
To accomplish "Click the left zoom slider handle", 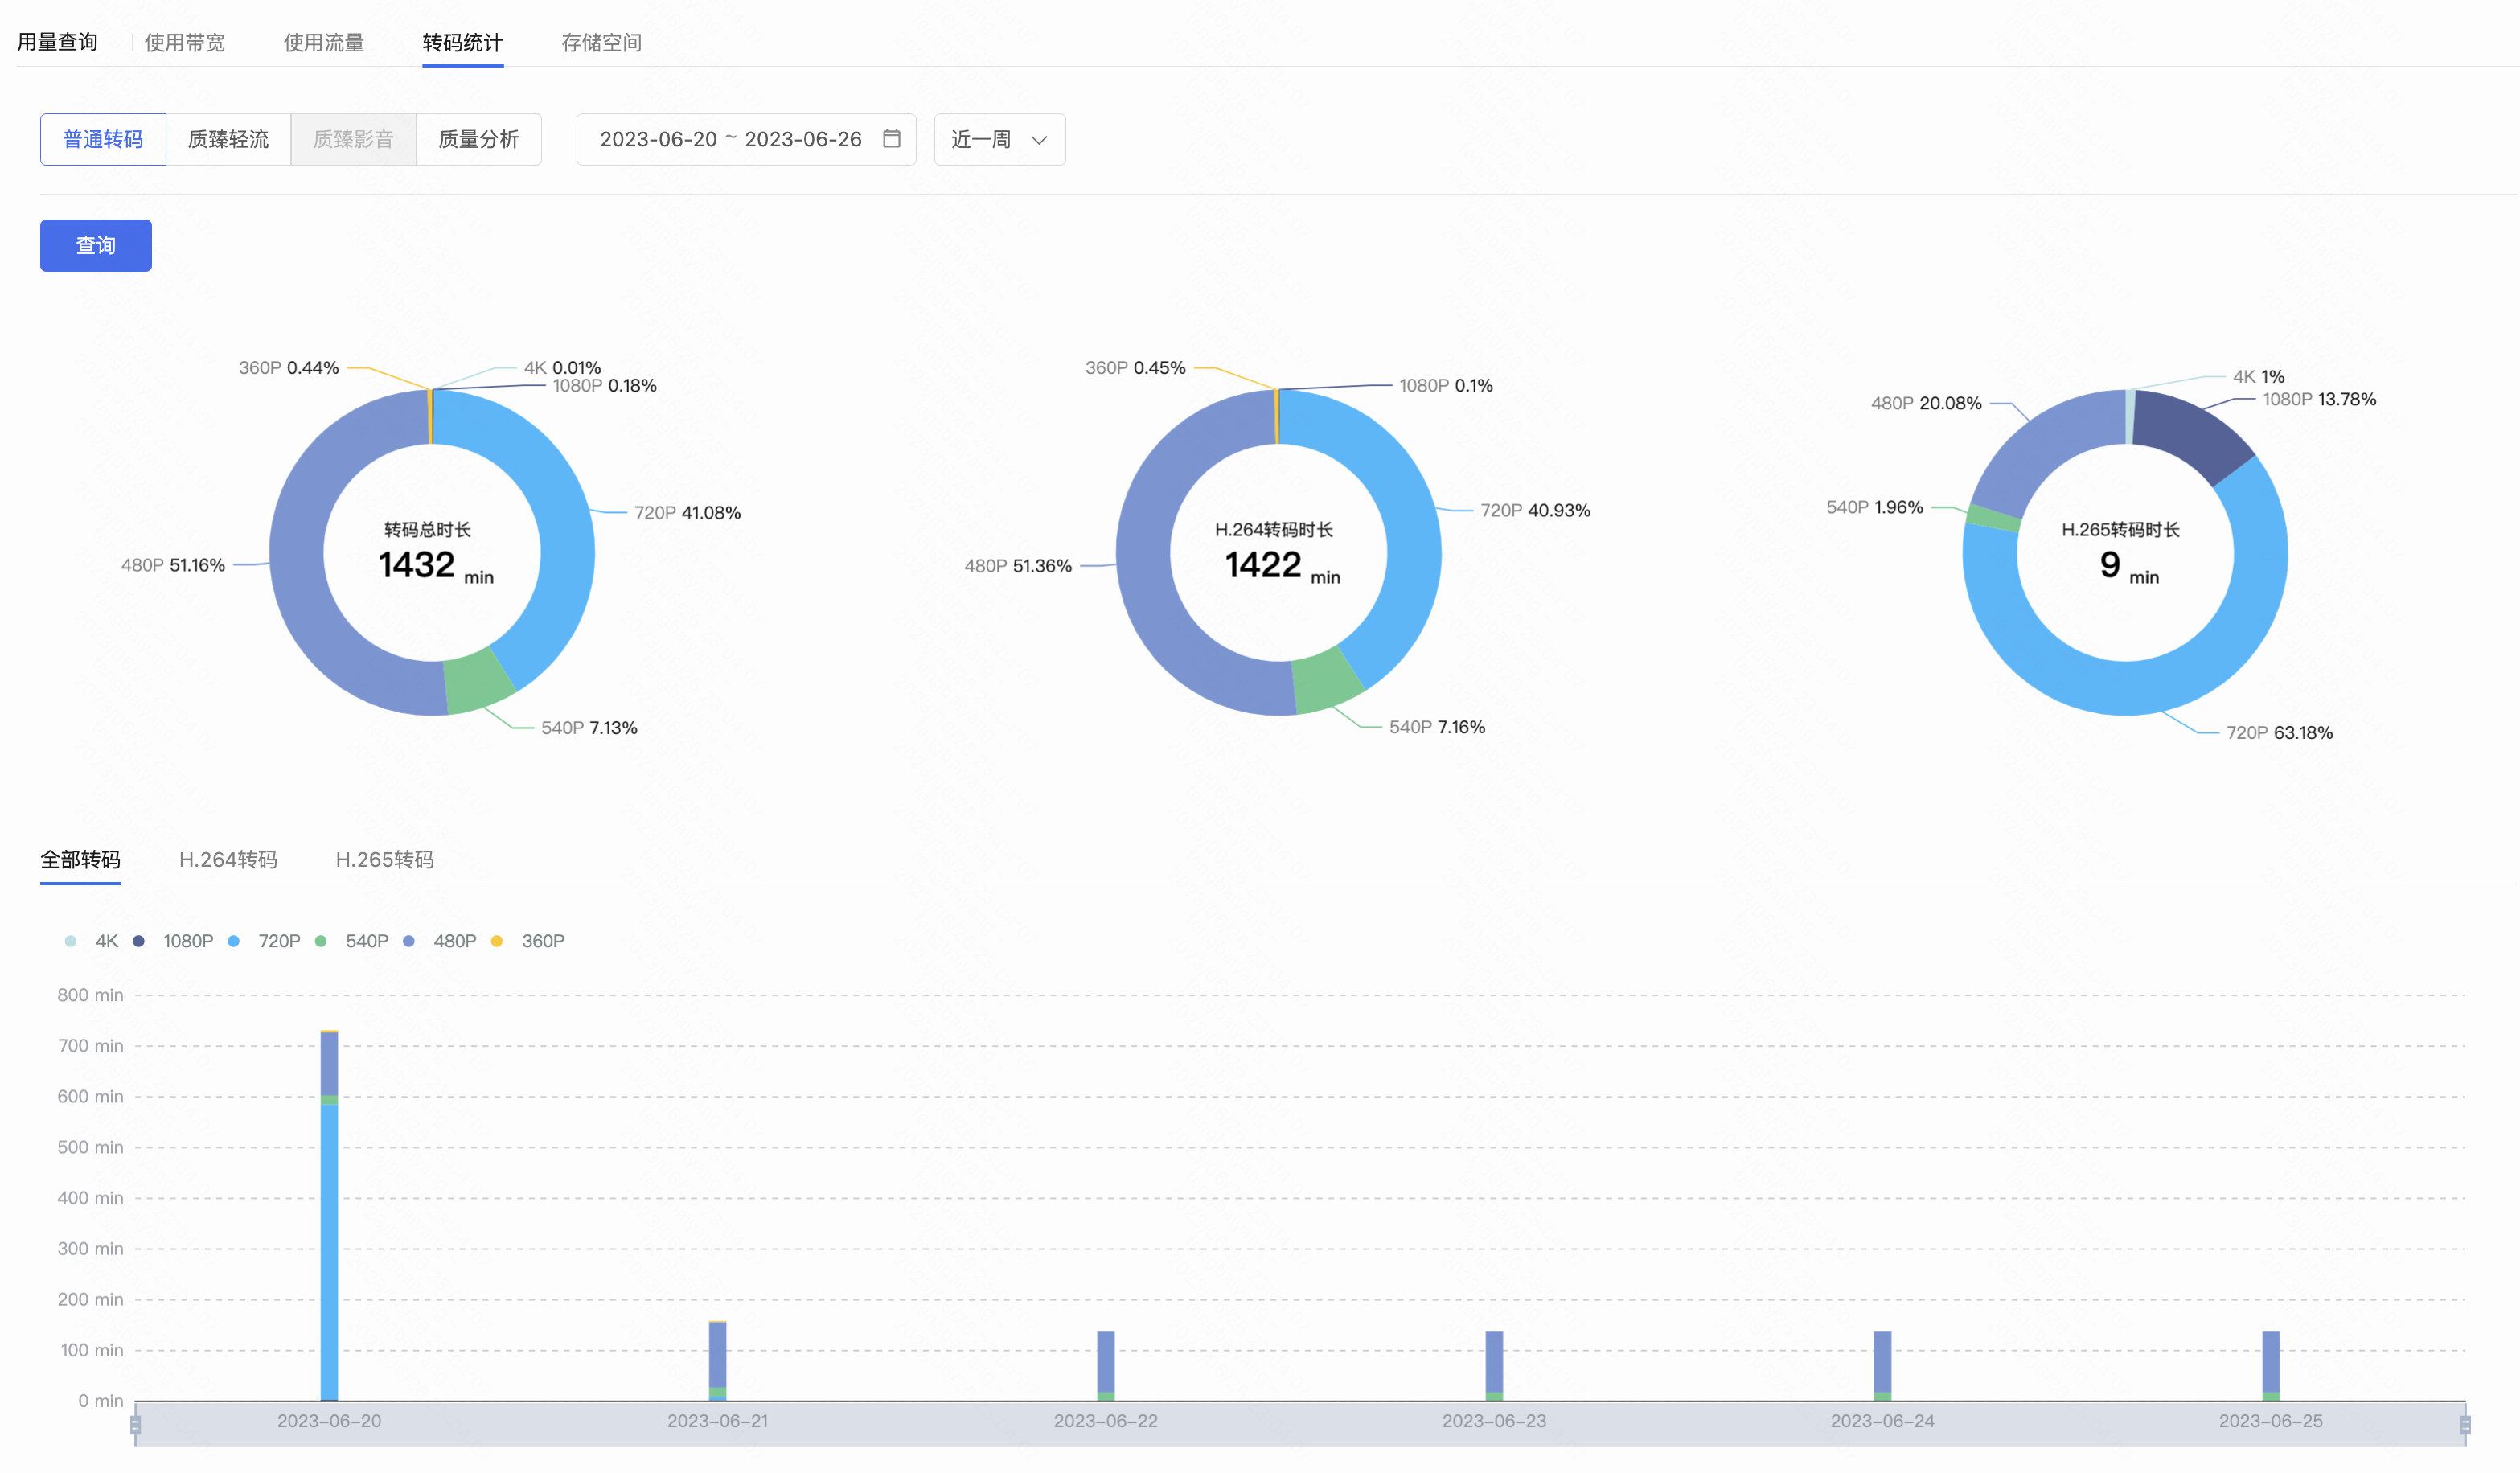I will pyautogui.click(x=136, y=1425).
